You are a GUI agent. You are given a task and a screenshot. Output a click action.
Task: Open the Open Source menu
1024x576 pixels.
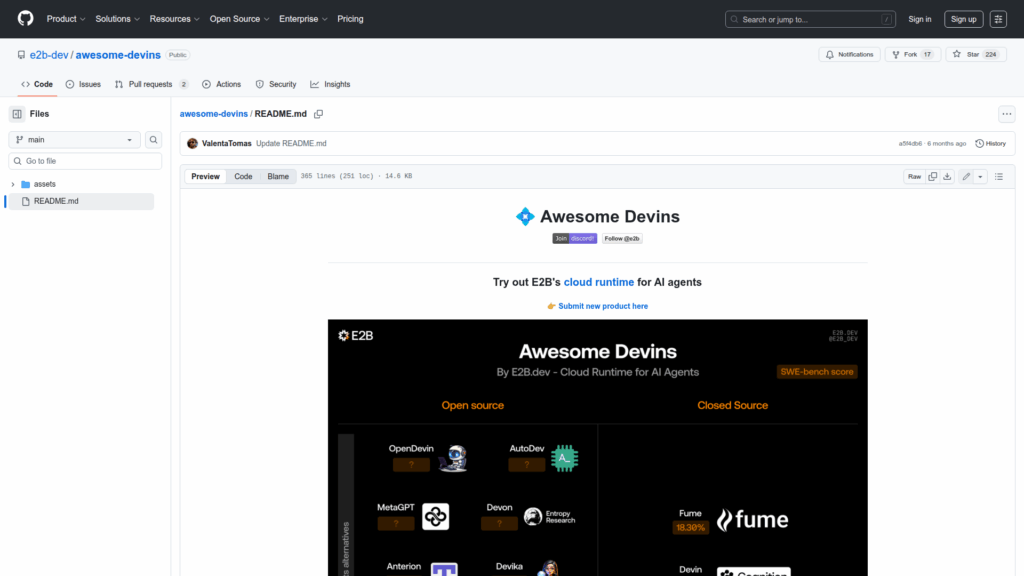coord(239,19)
